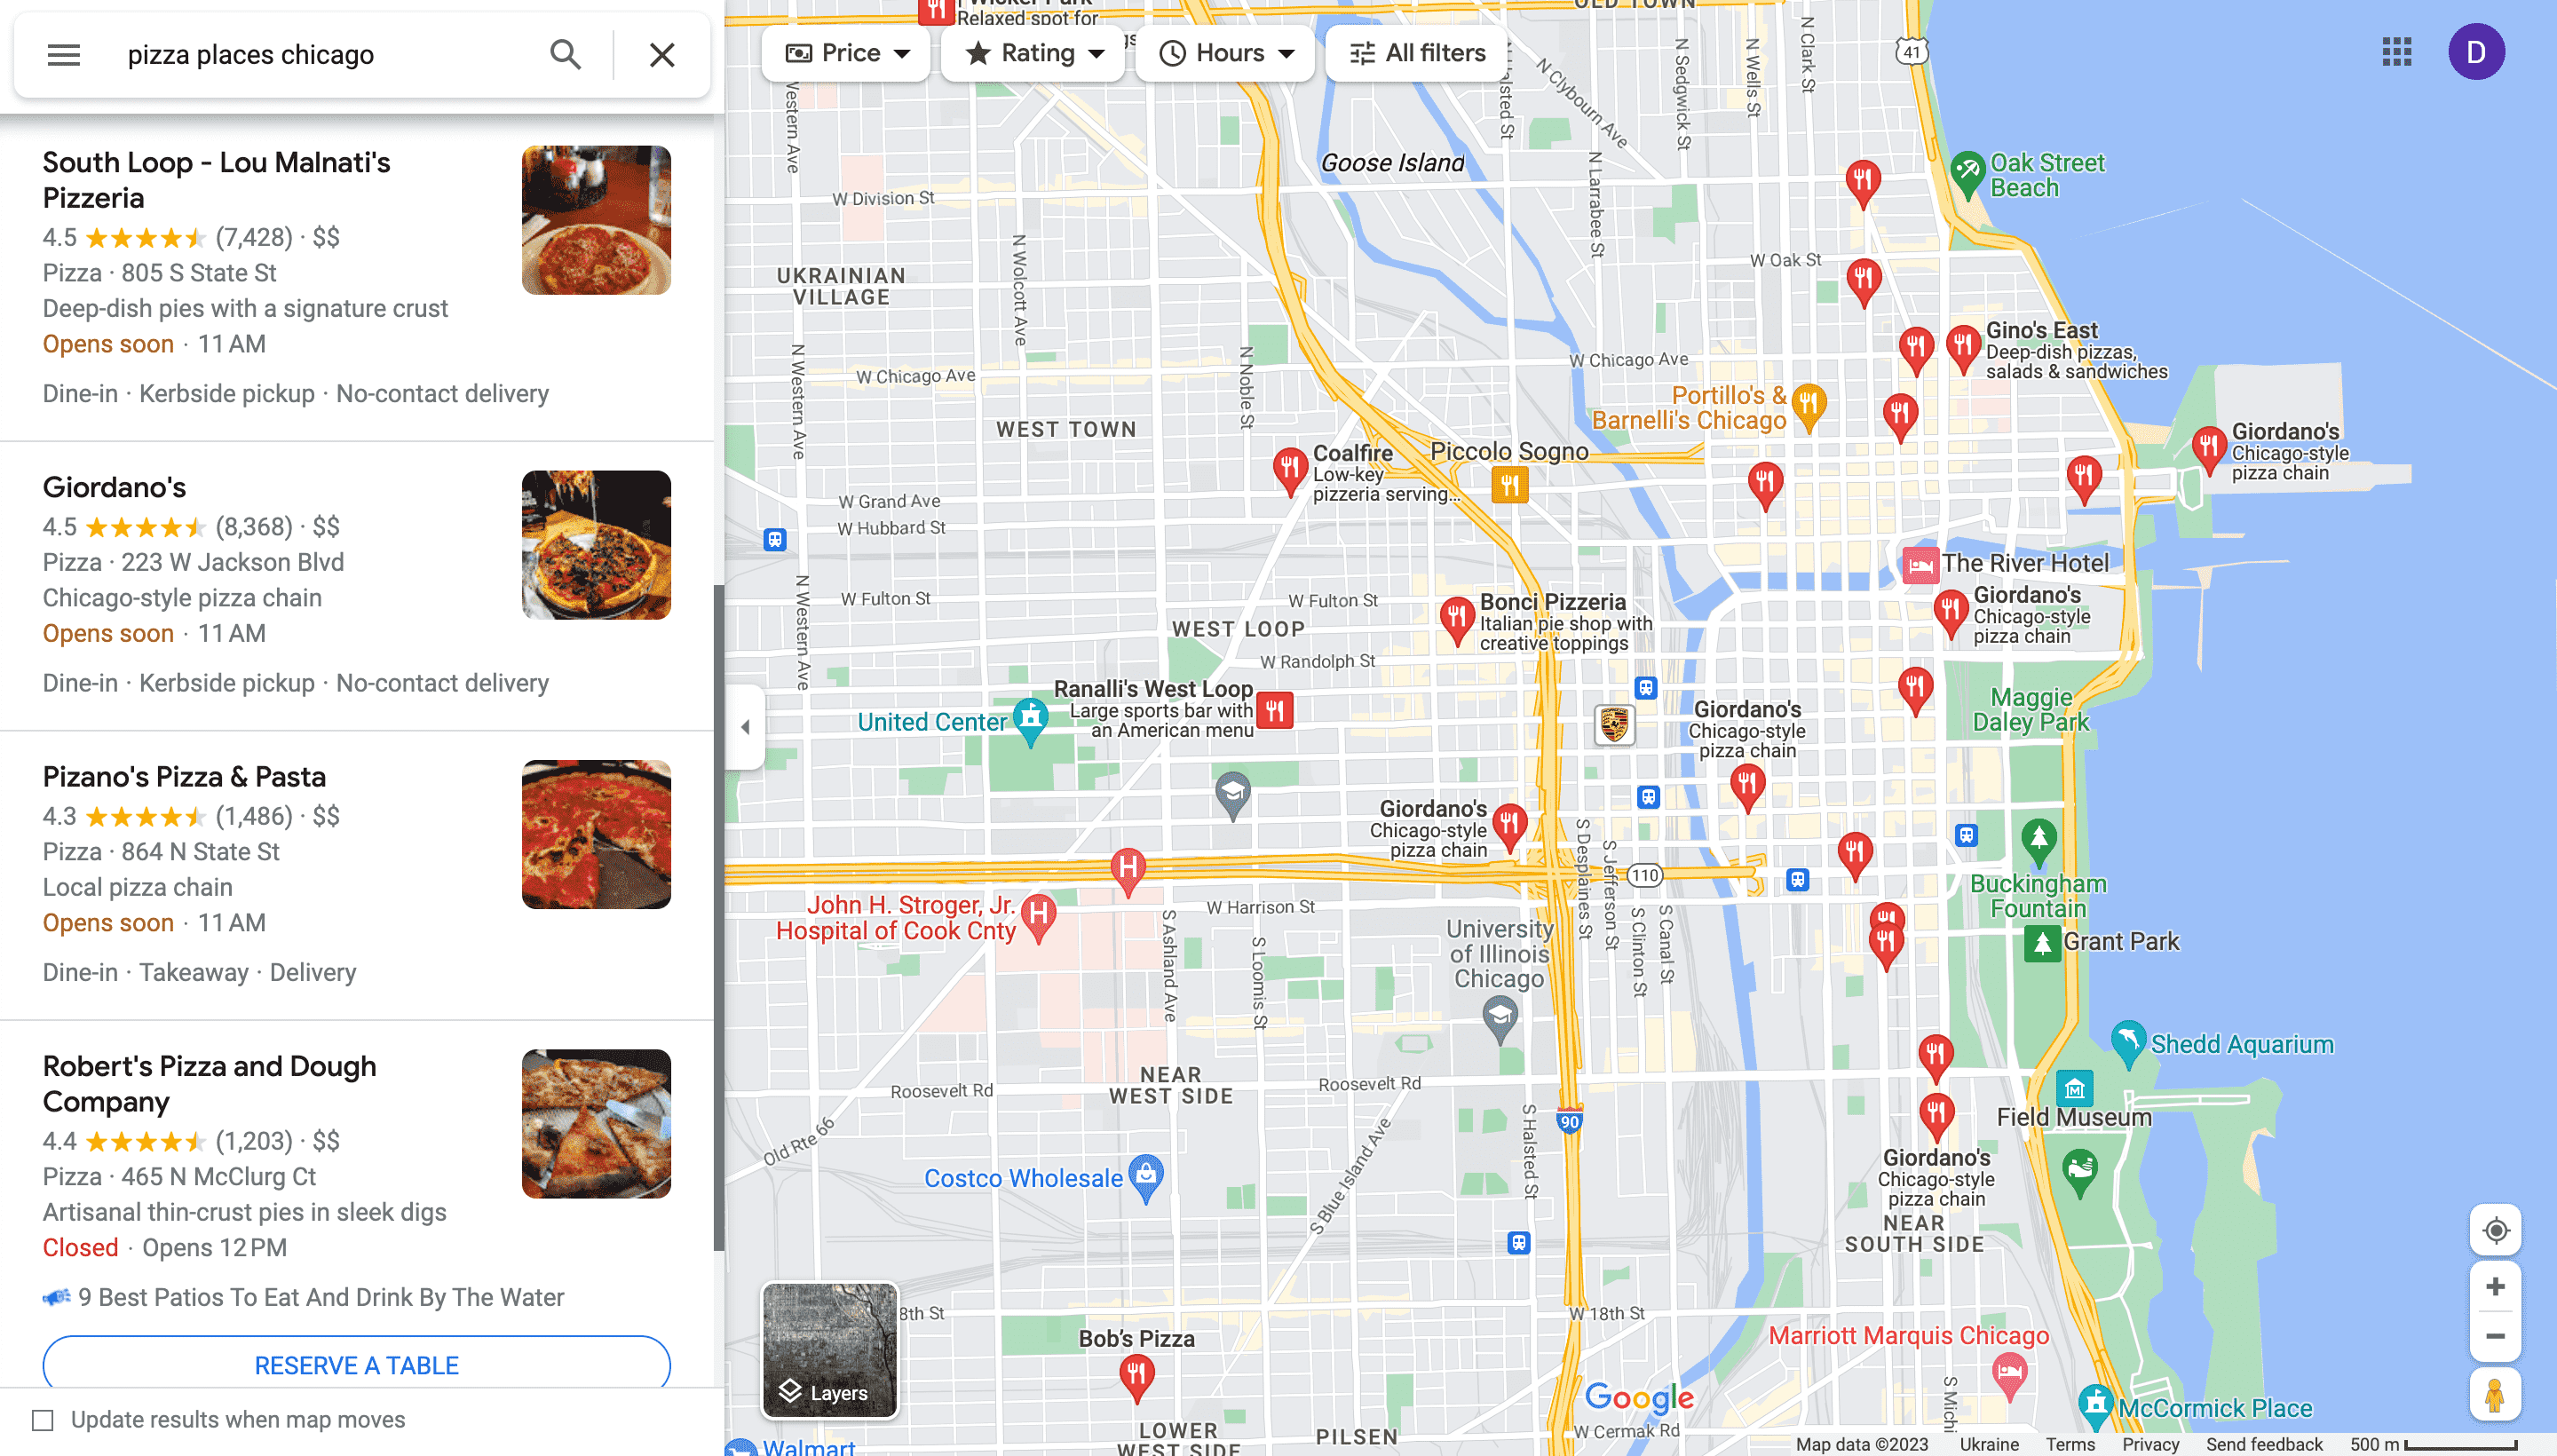2557x1456 pixels.
Task: Click the Google apps grid icon
Action: click(2397, 51)
